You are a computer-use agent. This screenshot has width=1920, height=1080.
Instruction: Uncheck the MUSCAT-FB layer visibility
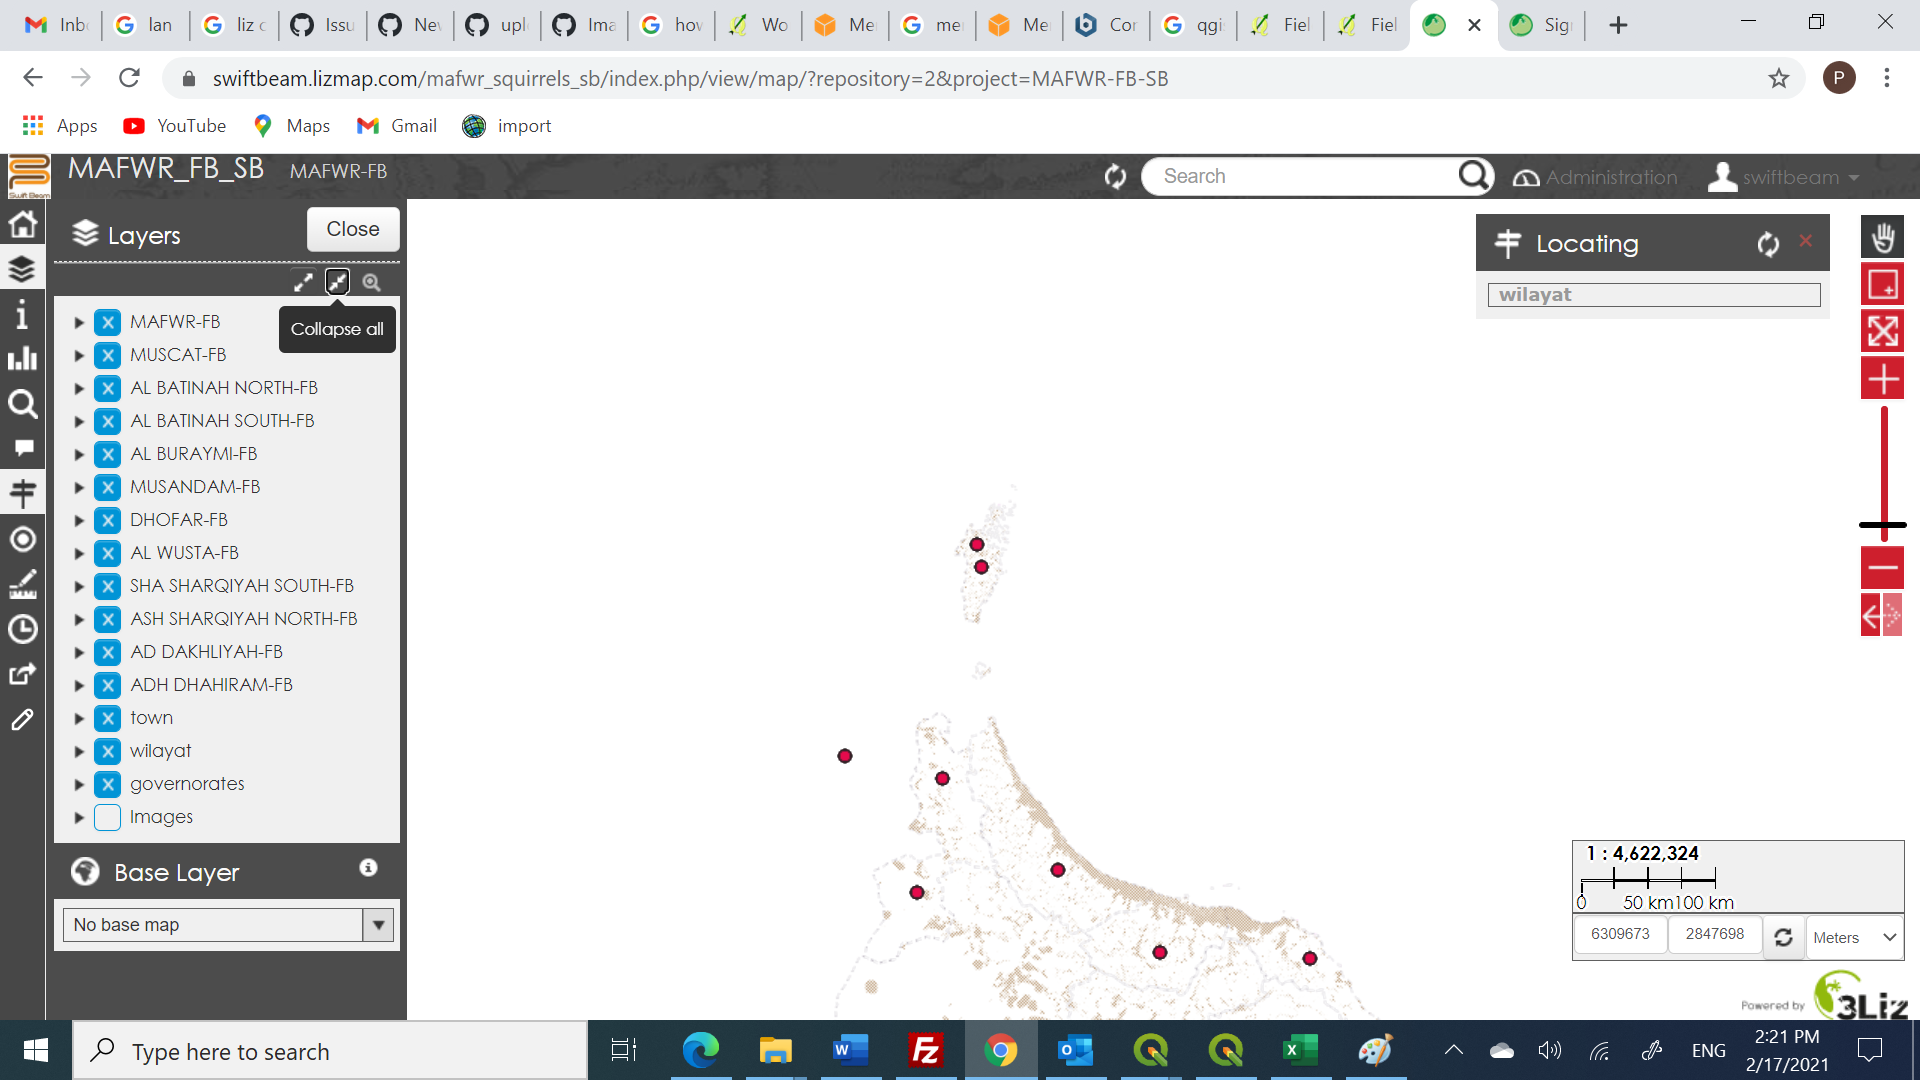(x=107, y=354)
